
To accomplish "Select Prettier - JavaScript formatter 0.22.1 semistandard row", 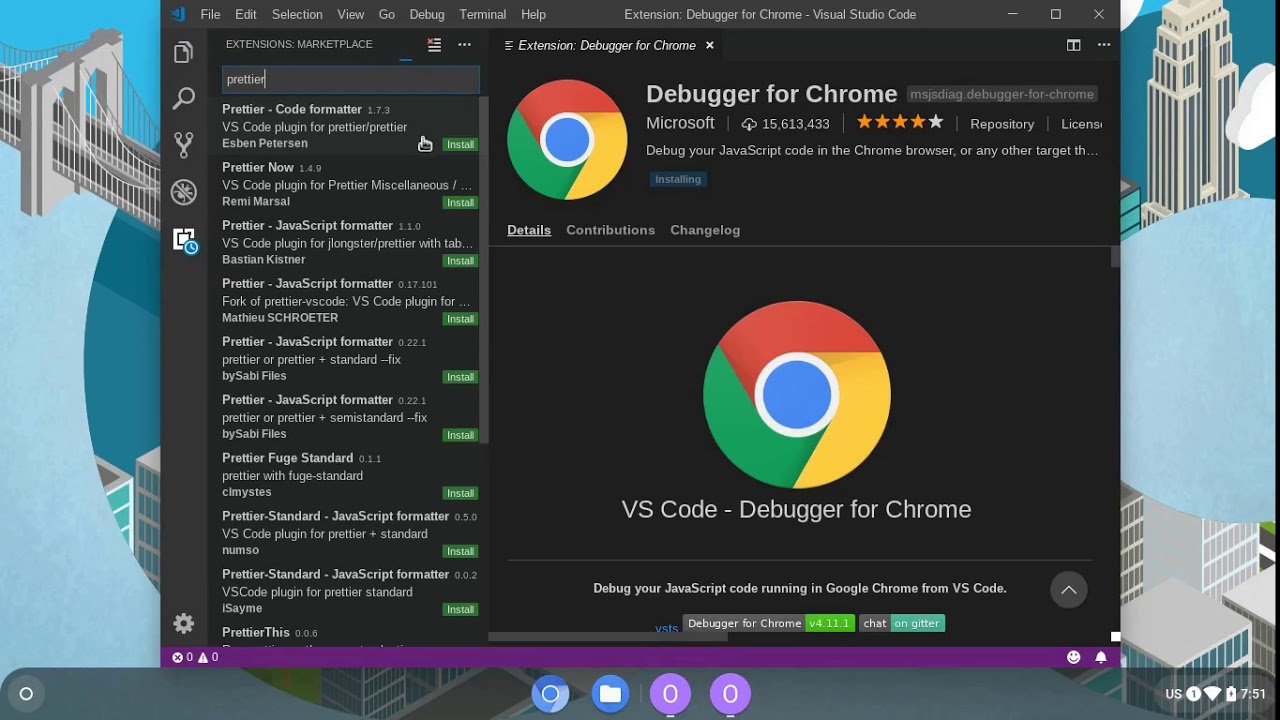I will [x=344, y=416].
